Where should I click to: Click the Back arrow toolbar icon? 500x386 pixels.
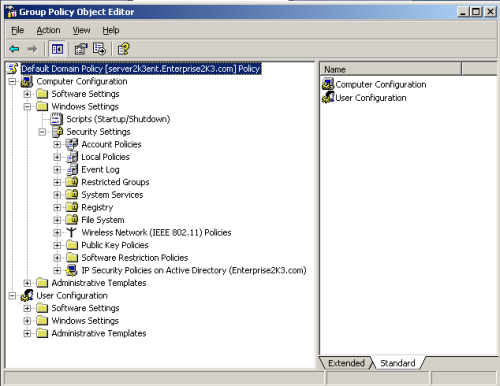point(14,49)
